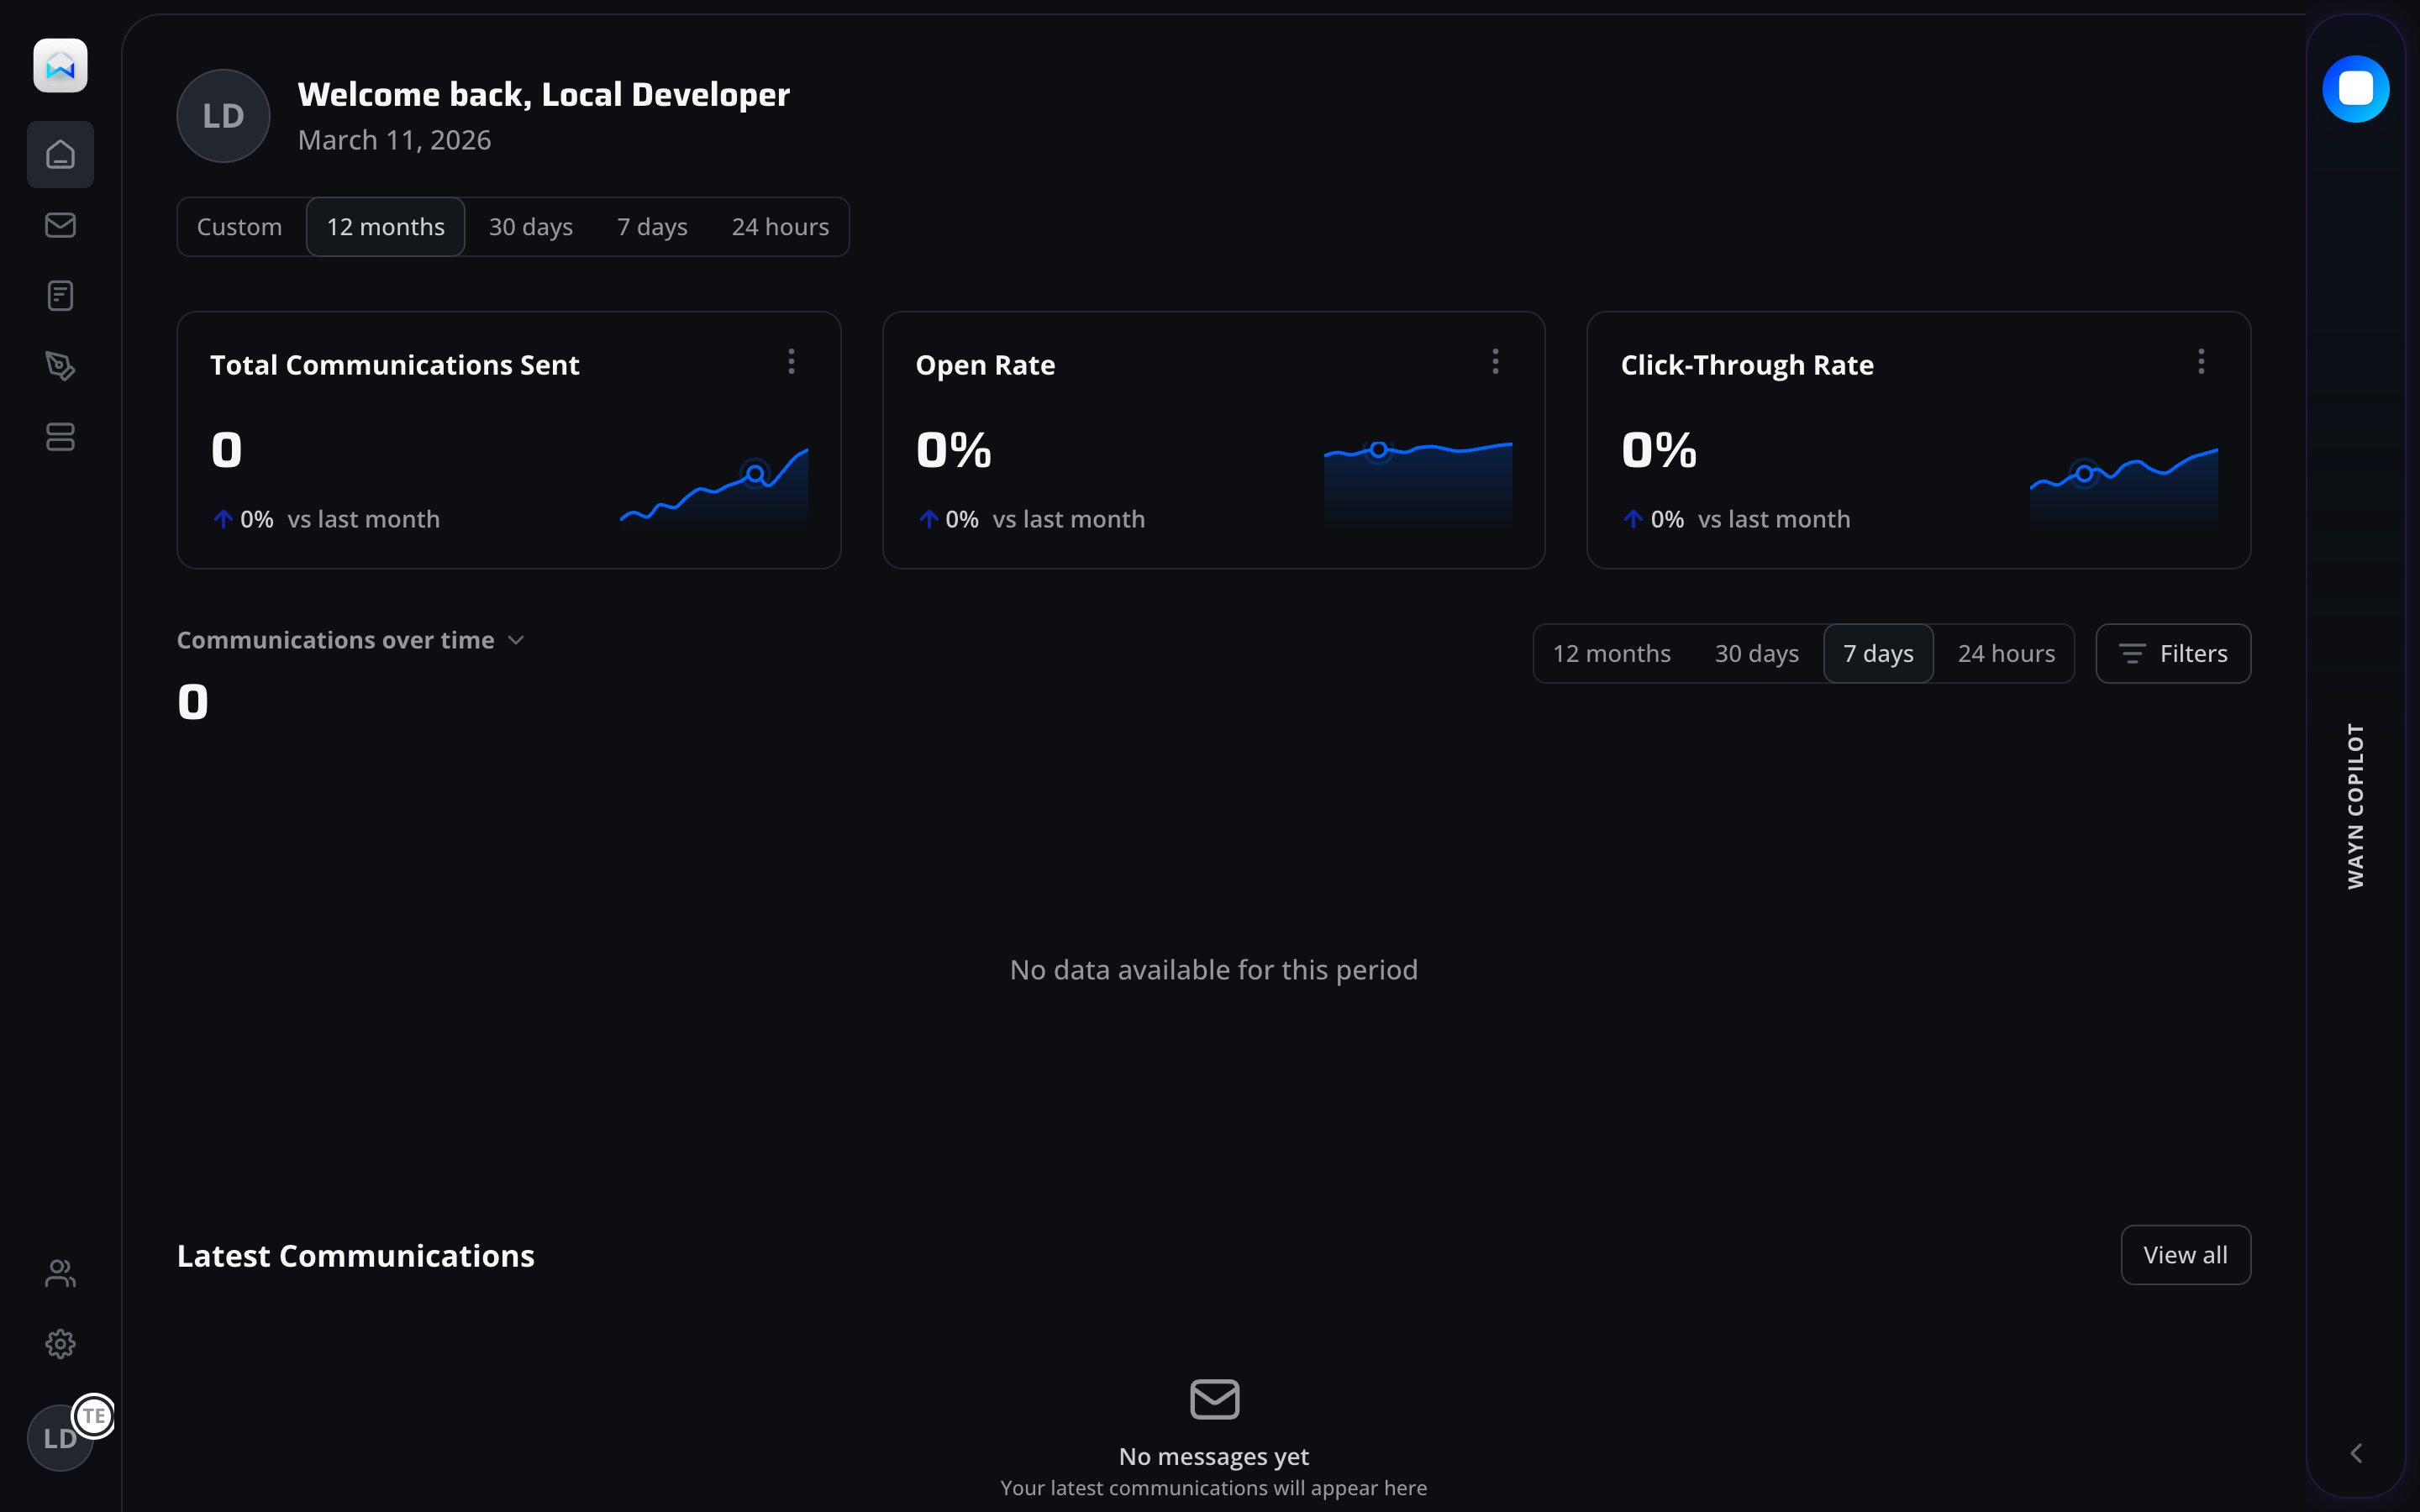Collapse the Wayn Copilot panel chevron
This screenshot has height=1512, width=2420.
click(2355, 1452)
